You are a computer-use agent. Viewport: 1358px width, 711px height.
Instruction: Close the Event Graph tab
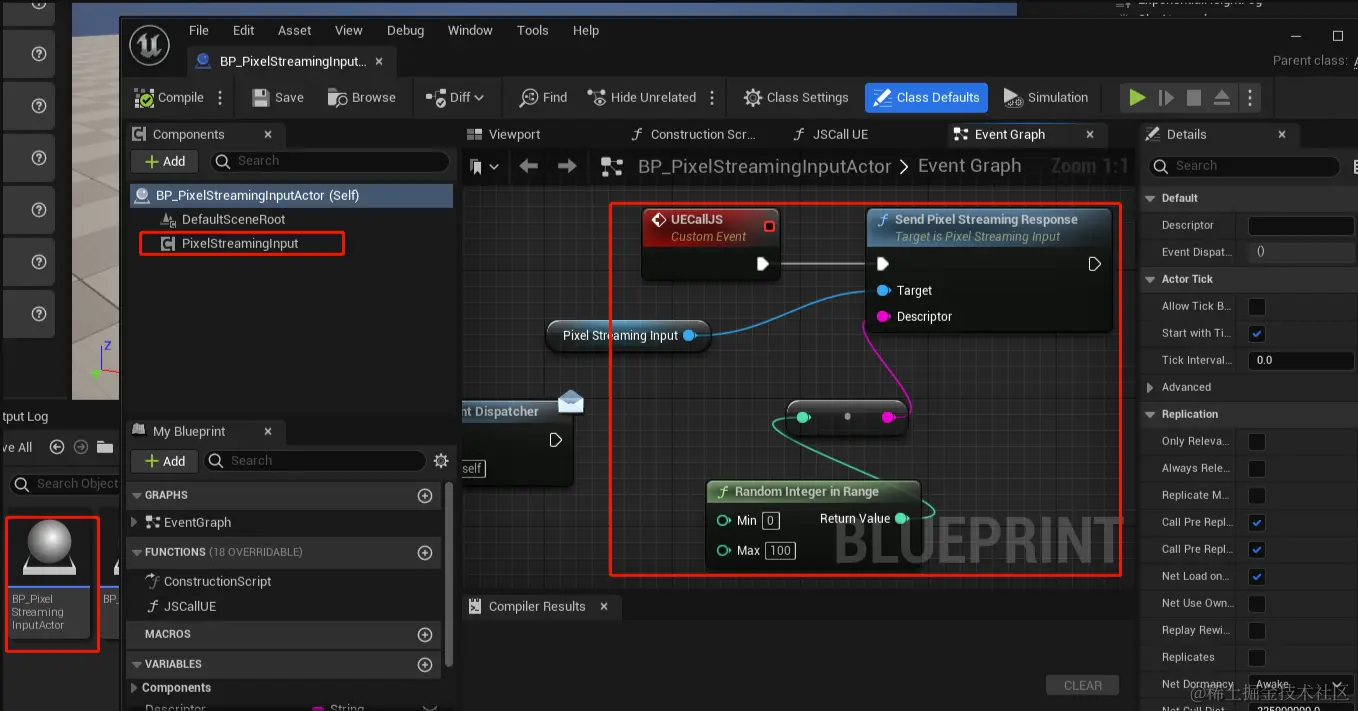1090,134
